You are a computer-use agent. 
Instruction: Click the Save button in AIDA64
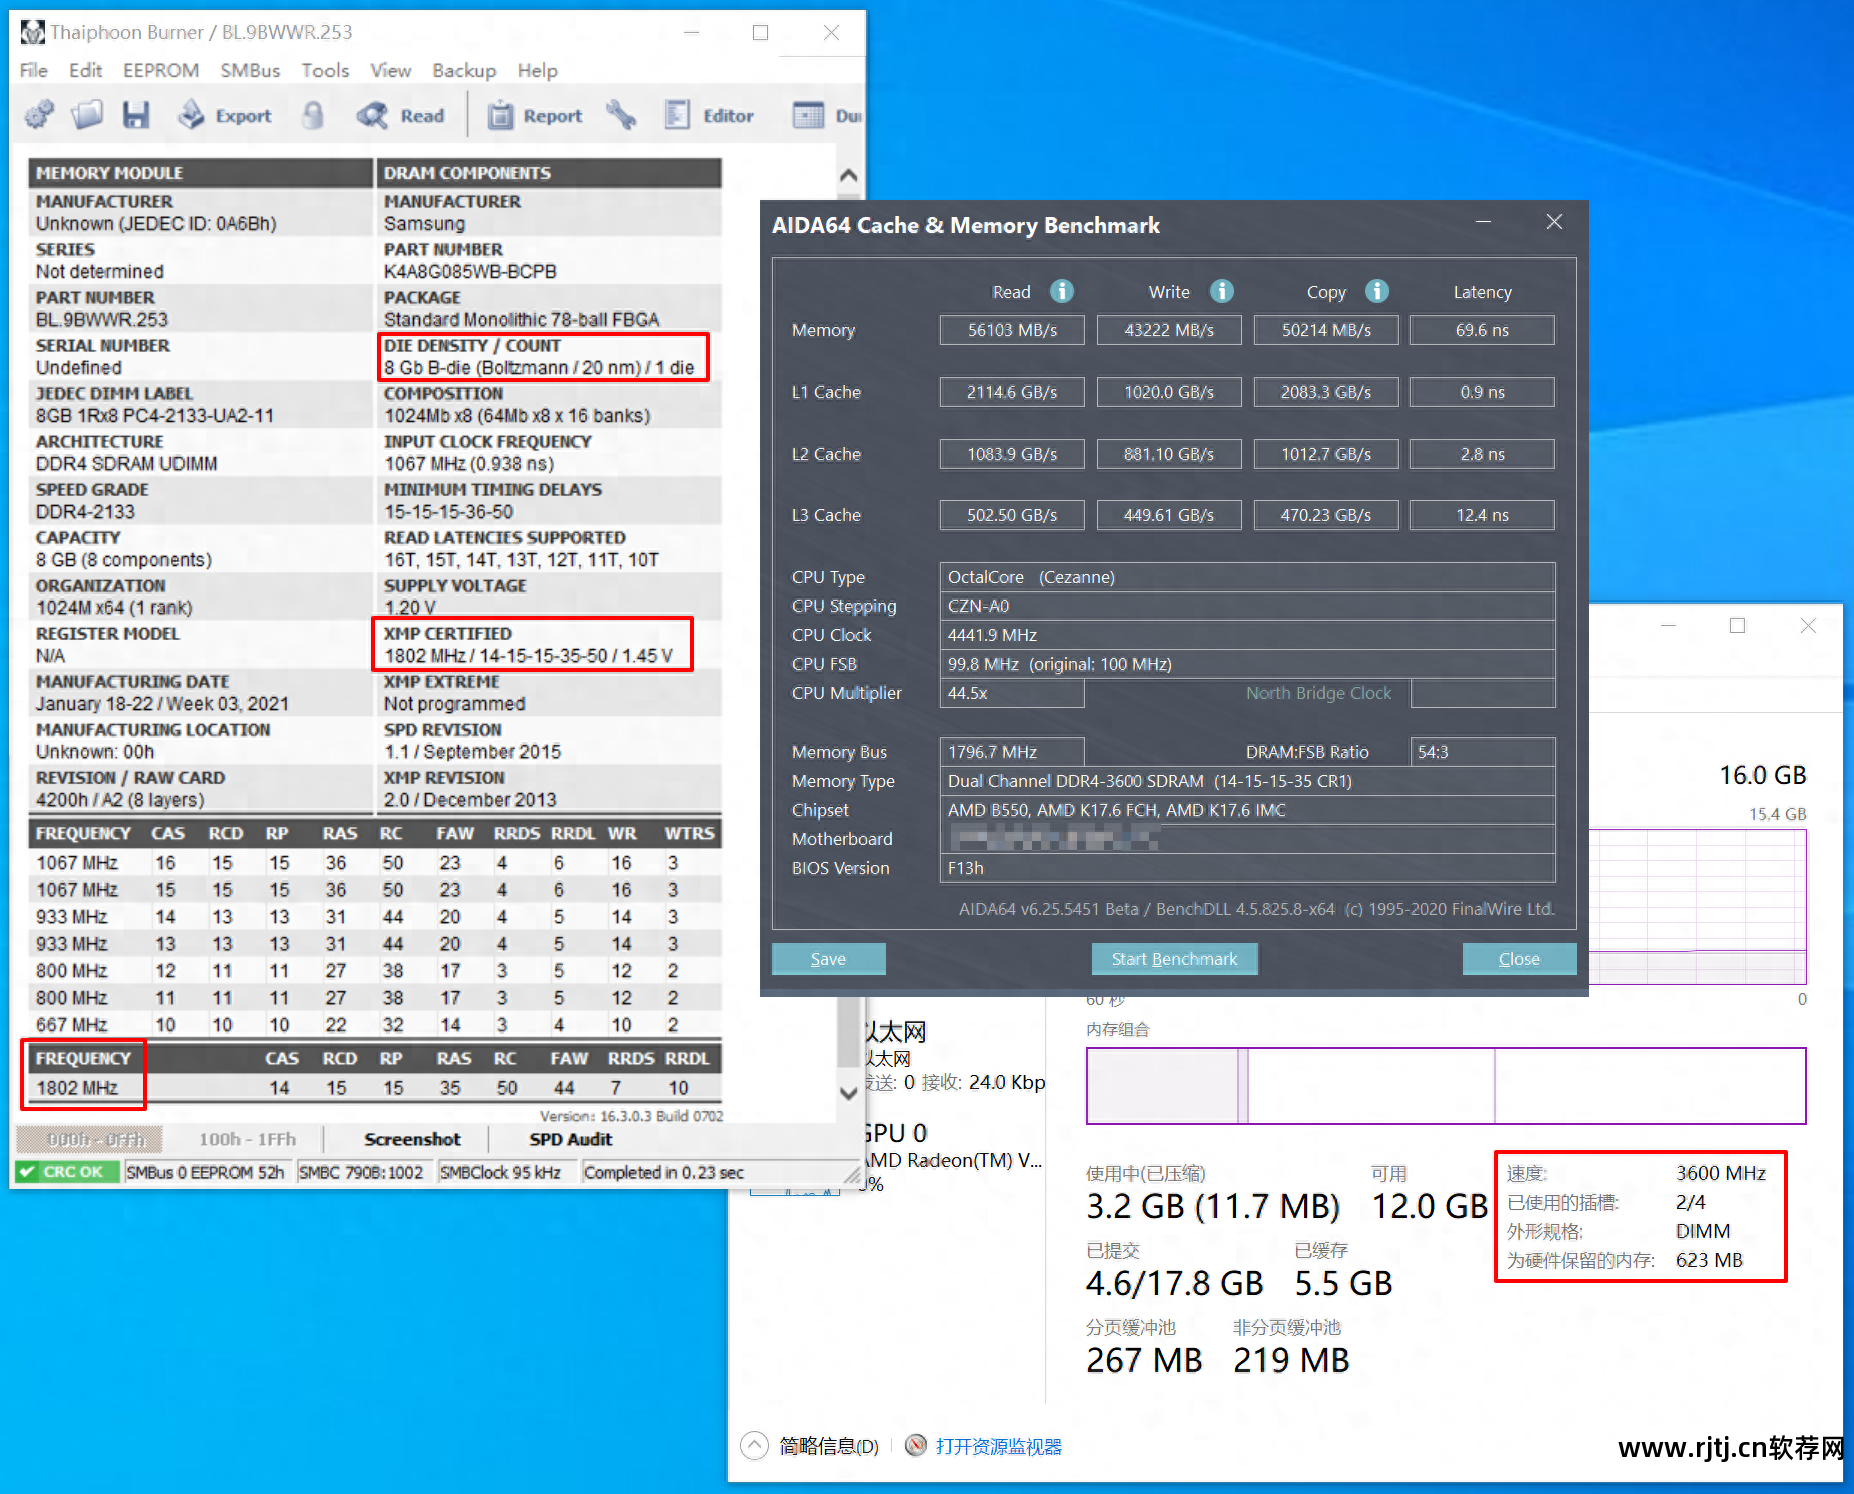click(x=828, y=959)
